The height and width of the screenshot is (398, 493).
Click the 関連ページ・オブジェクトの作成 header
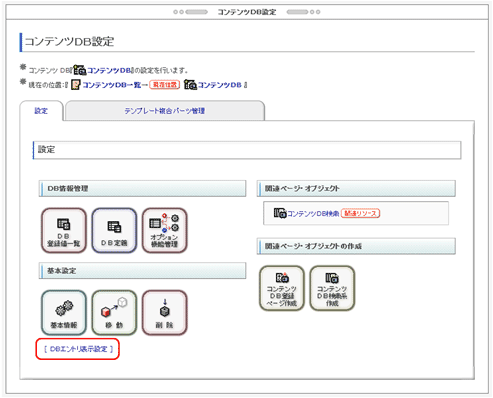click(x=356, y=246)
